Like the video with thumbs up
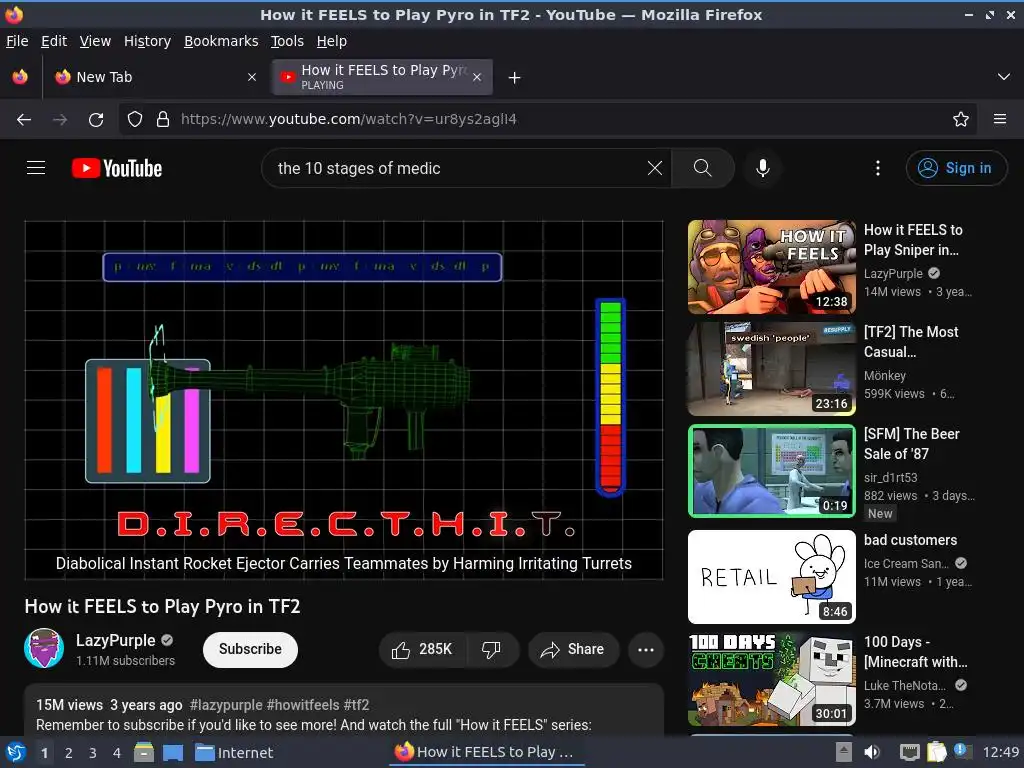This screenshot has width=1024, height=768. (422, 649)
